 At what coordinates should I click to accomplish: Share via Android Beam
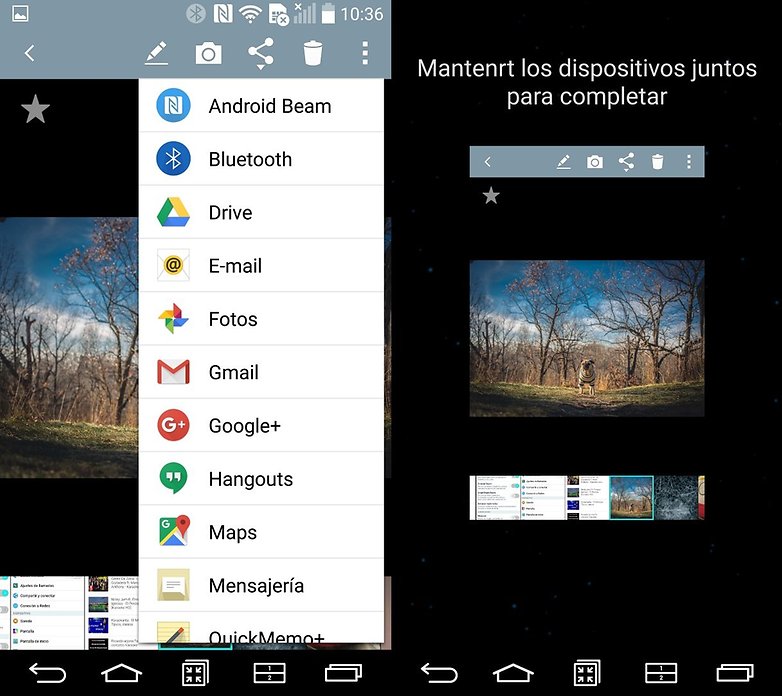click(x=261, y=106)
